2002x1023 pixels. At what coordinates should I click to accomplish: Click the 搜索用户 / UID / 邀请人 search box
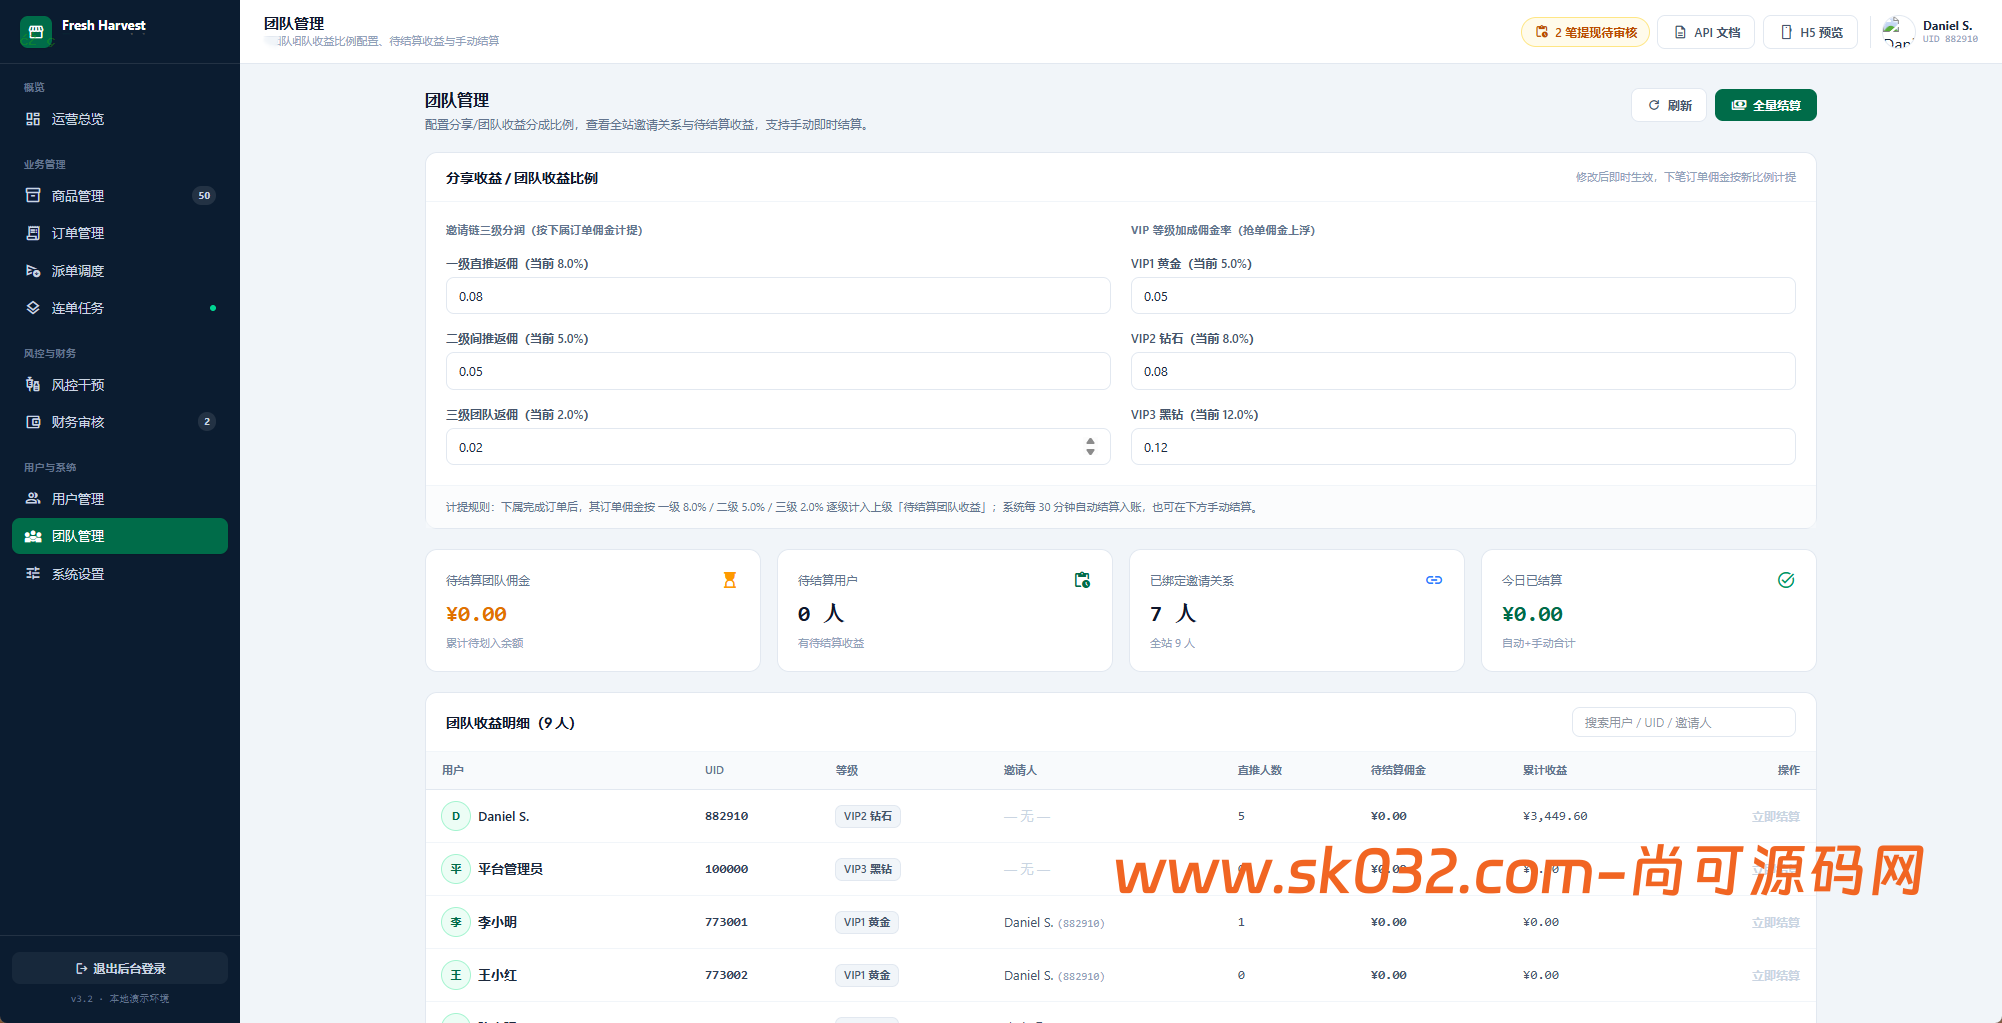pos(1684,722)
